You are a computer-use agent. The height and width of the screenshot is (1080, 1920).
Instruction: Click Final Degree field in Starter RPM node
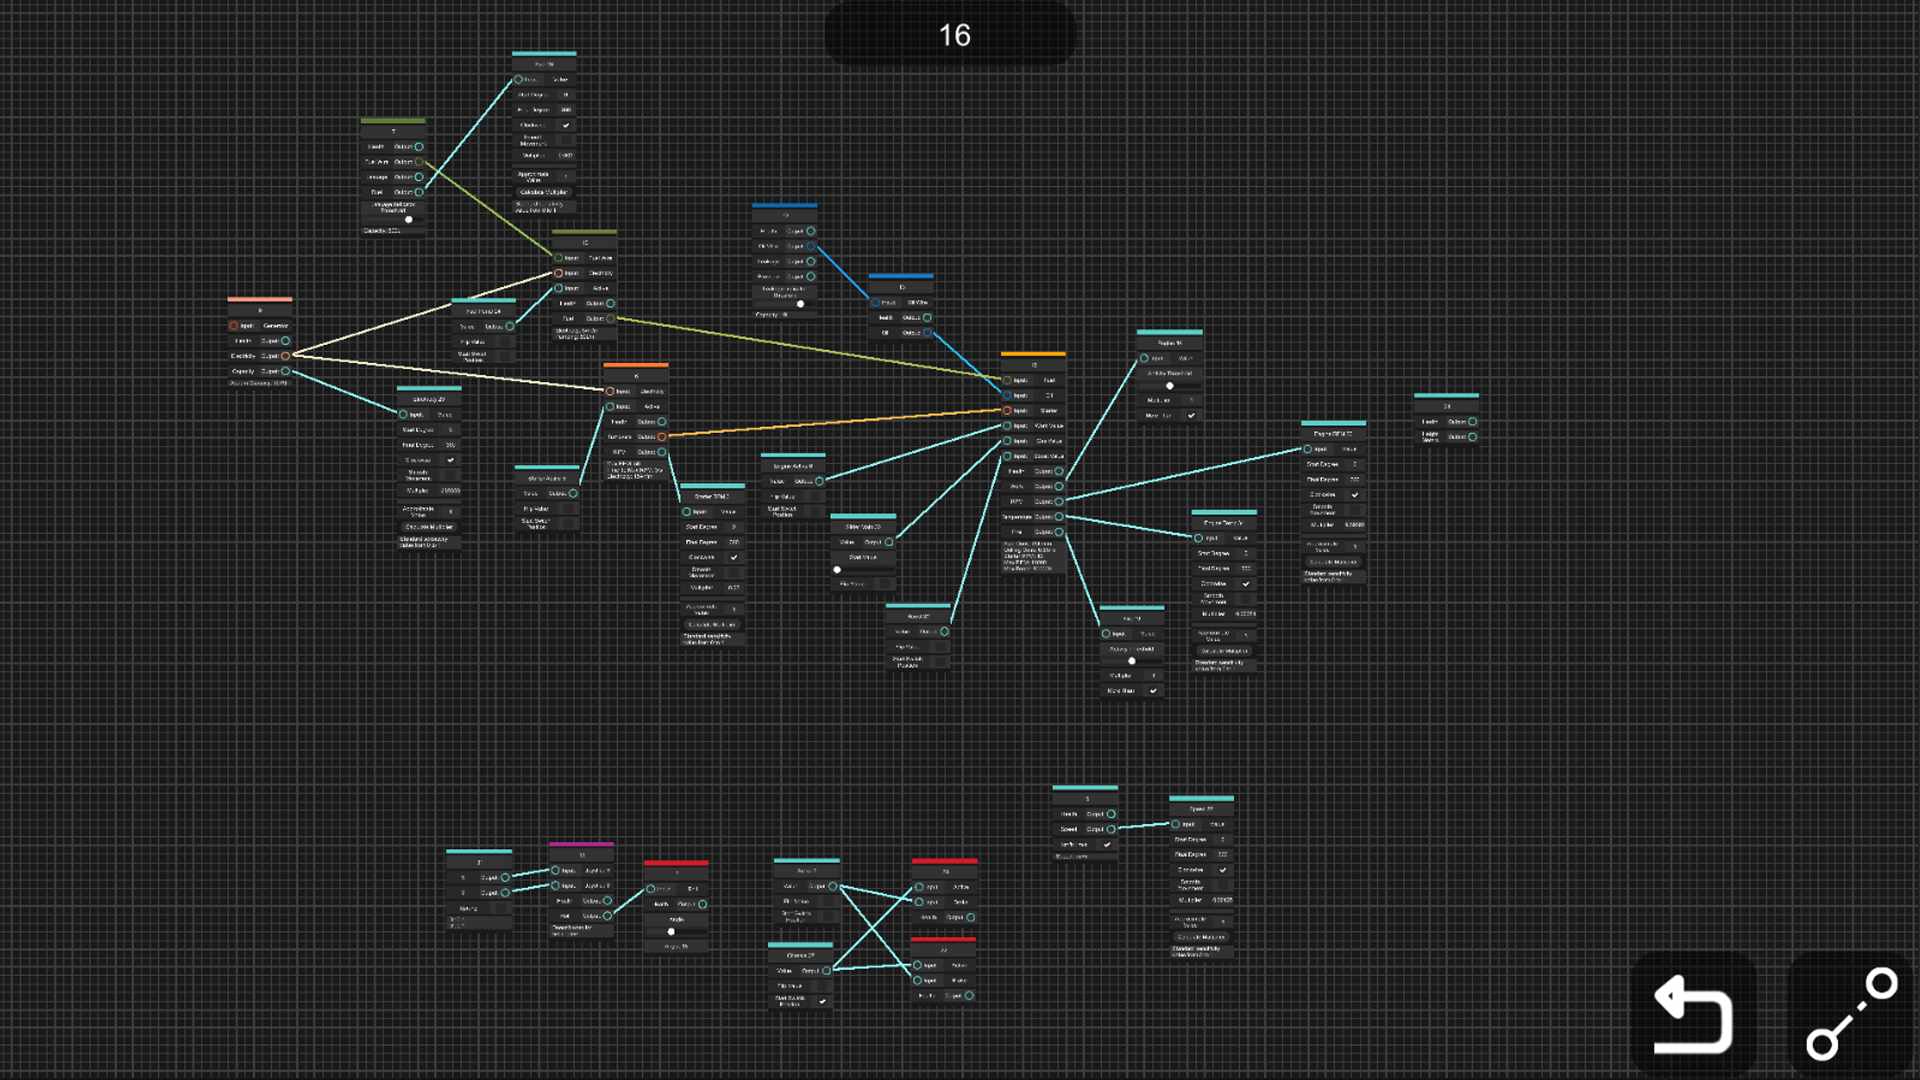click(x=733, y=542)
